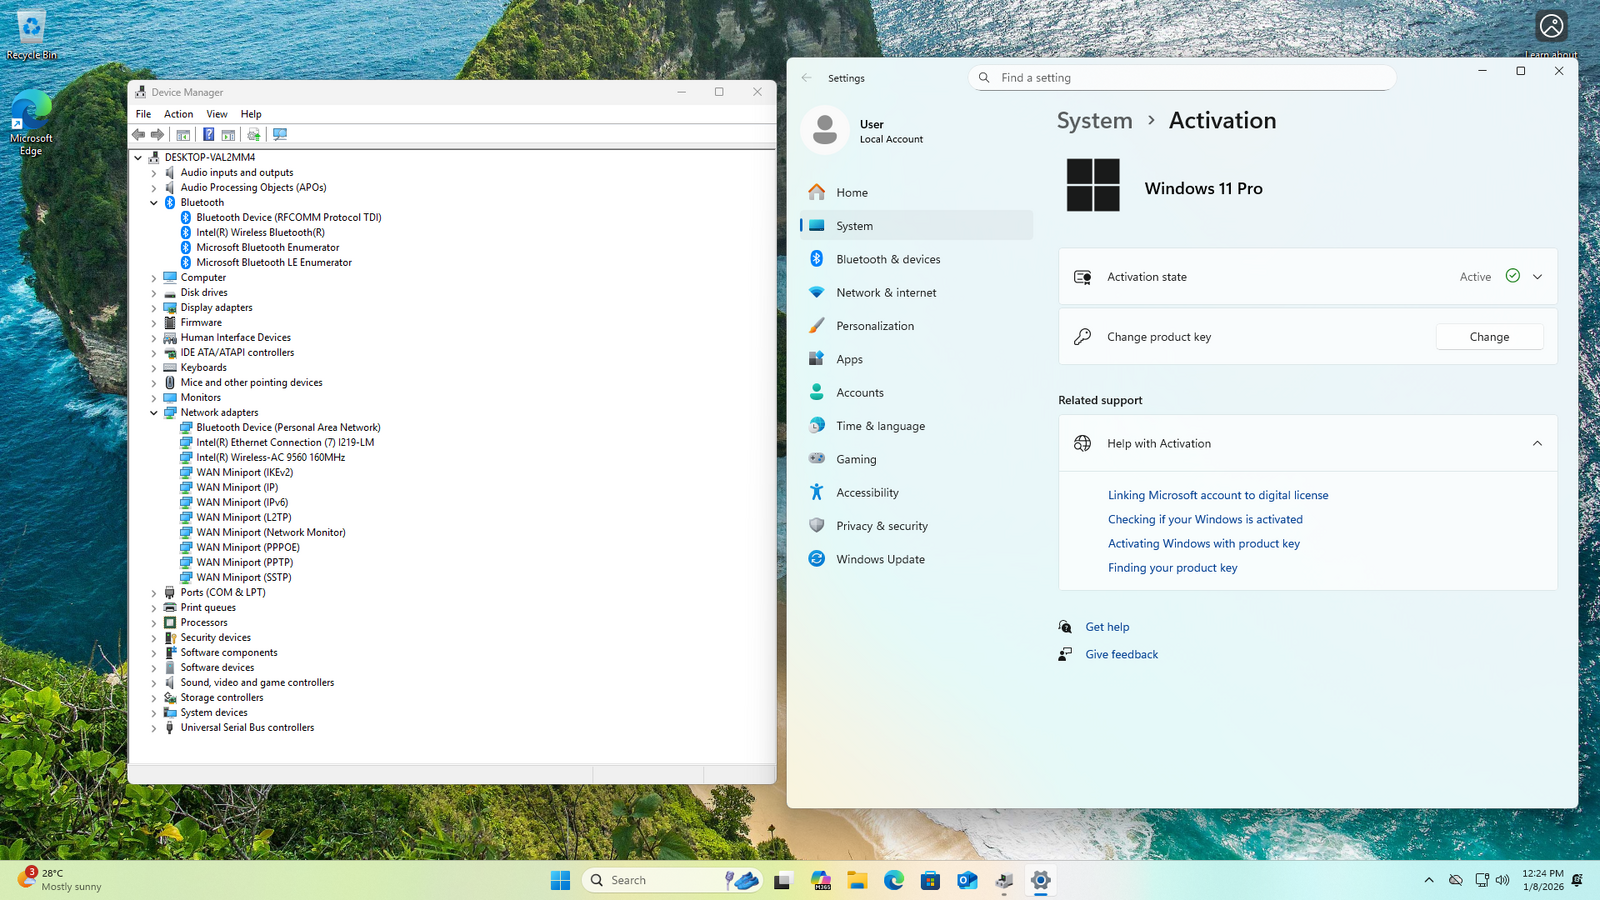Open the Action menu in Device Manager

pyautogui.click(x=178, y=114)
